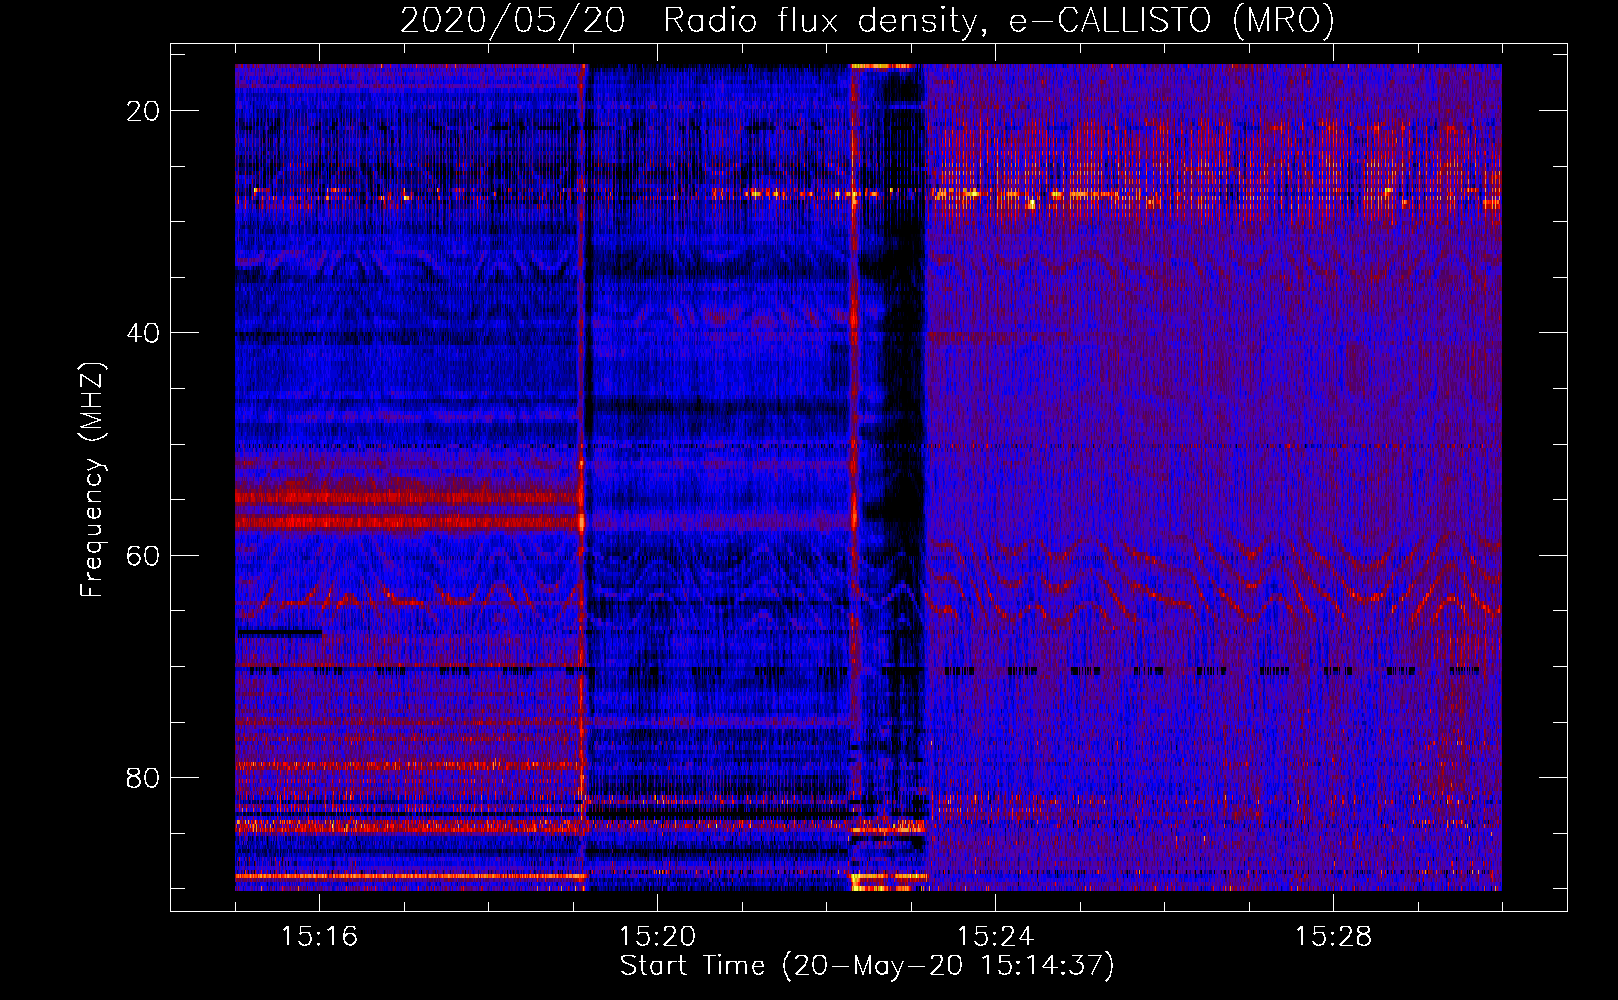Click the 'Frequency (MHZ)' axis label
Viewport: 1618px width, 1000px height.
(92, 480)
